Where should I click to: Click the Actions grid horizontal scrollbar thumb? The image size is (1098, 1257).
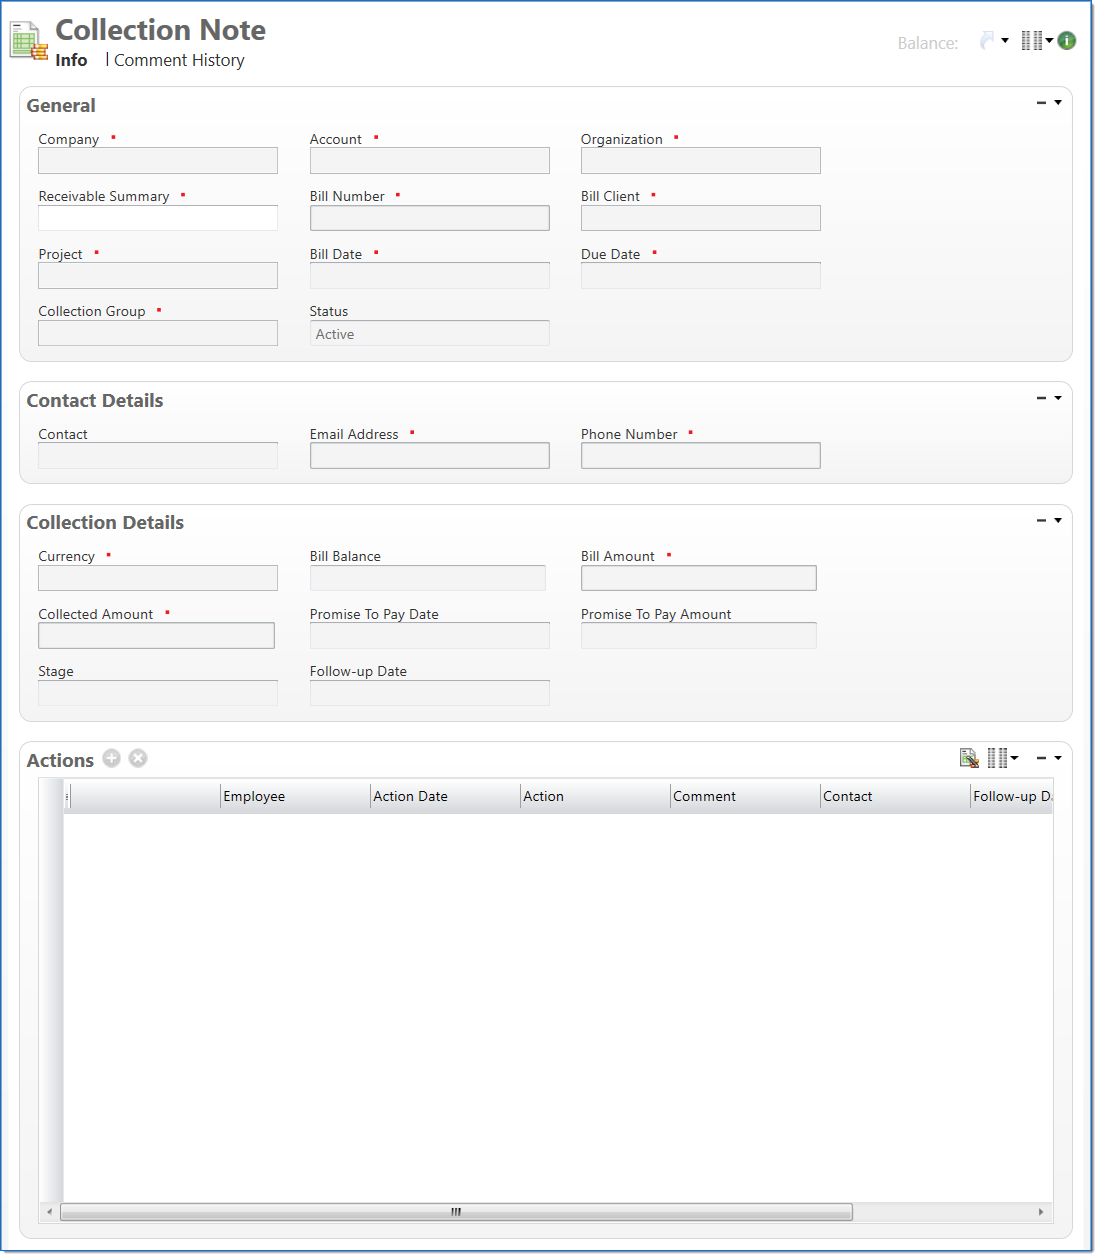(x=456, y=1212)
